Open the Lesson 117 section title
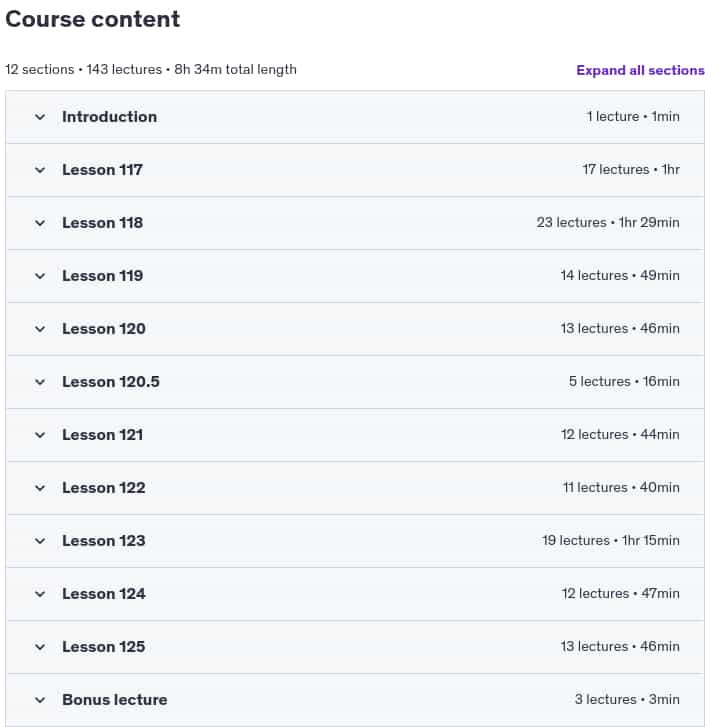Viewport: 705px width, 727px height. [102, 170]
